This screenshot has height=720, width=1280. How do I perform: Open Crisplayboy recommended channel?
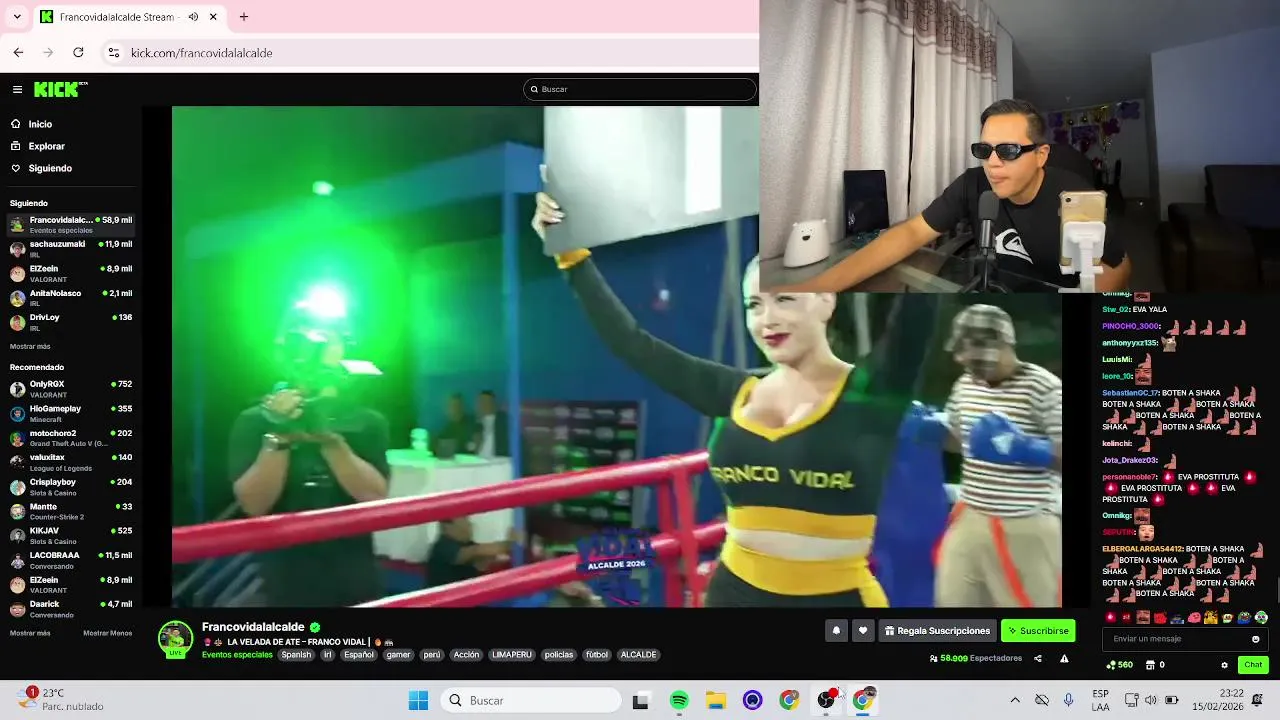pos(71,487)
